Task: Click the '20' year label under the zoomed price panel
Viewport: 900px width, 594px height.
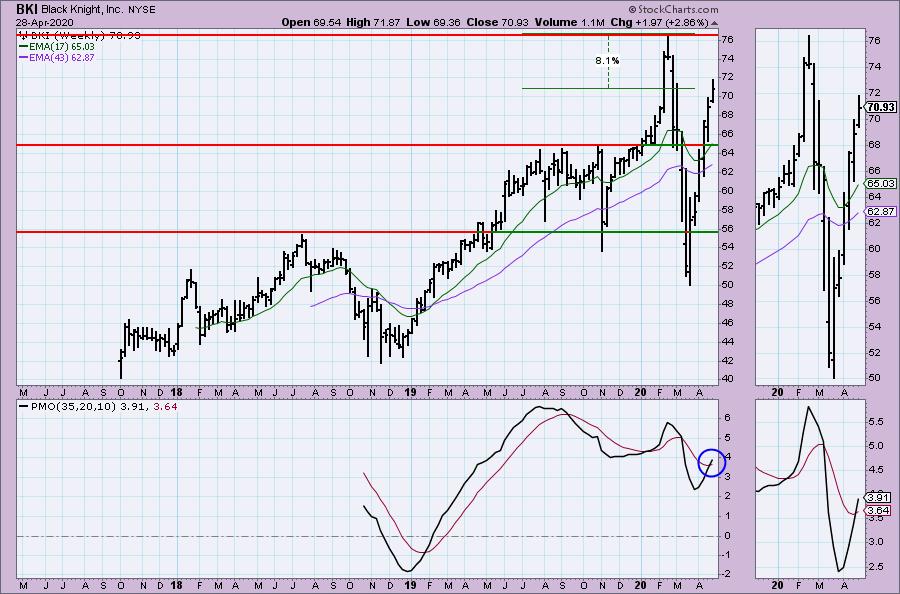Action: click(x=777, y=393)
